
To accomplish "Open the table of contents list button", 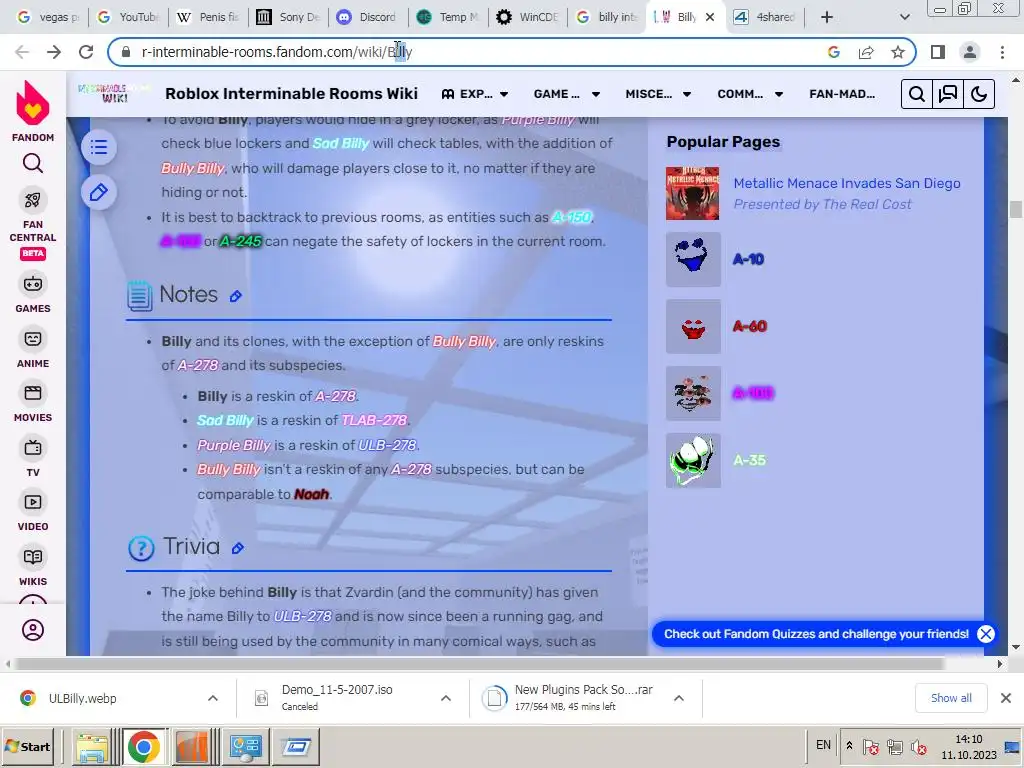I will pyautogui.click(x=99, y=147).
